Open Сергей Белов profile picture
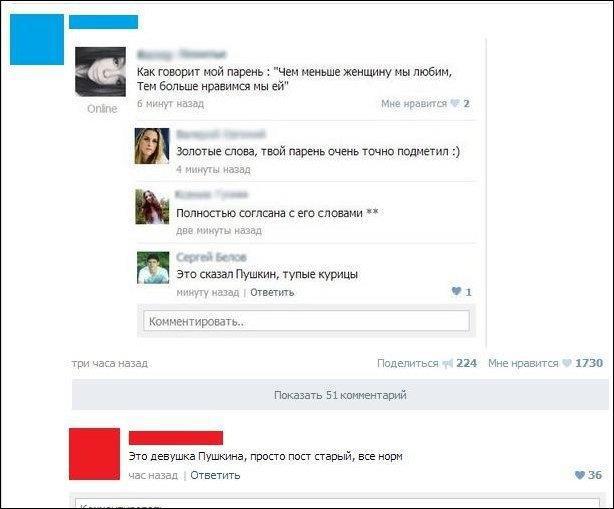The height and width of the screenshot is (509, 614). 153,267
